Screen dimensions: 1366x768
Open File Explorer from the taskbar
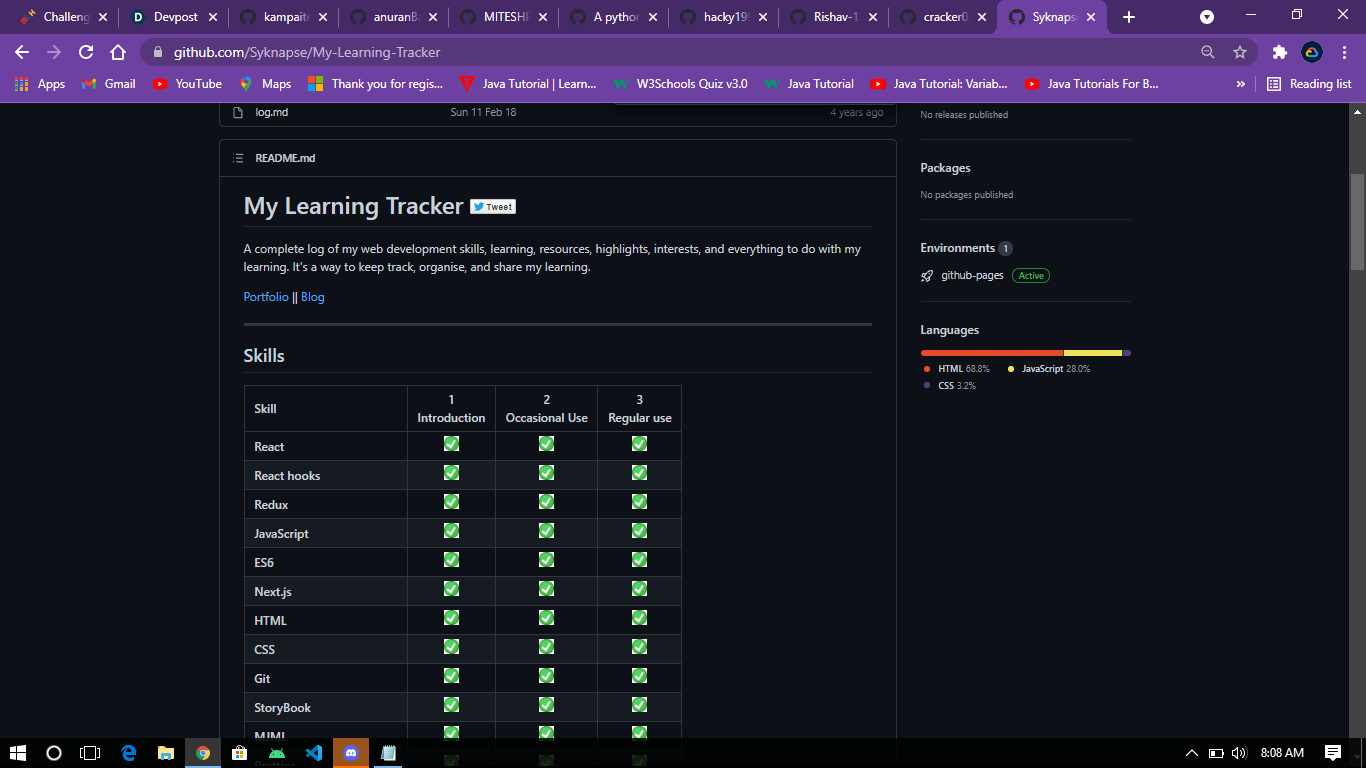[x=166, y=752]
